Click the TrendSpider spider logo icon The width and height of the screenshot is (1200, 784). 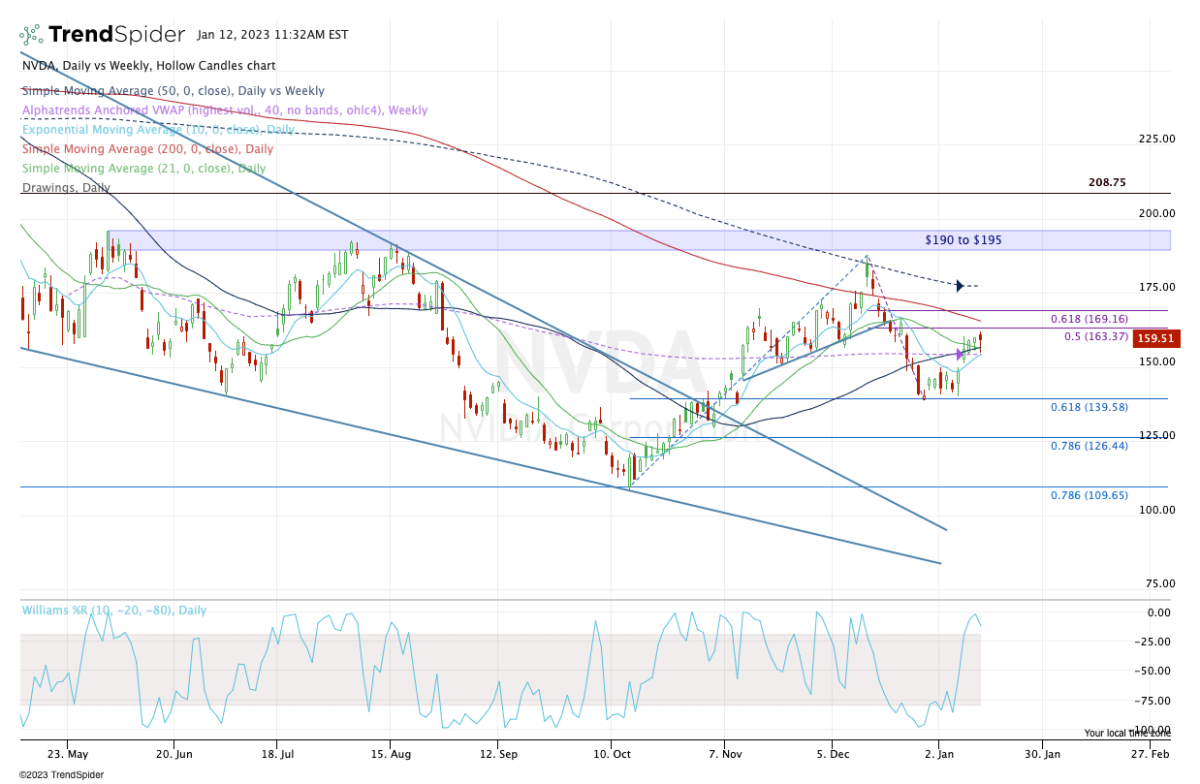click(x=31, y=35)
